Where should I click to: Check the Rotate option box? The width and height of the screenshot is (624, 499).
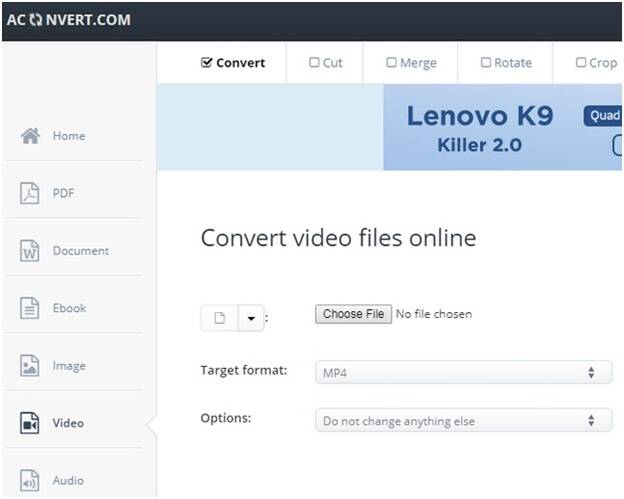[486, 62]
